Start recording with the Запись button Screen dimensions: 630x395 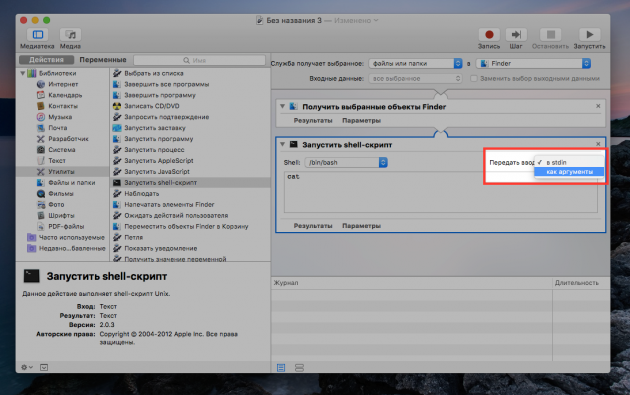[x=489, y=35]
